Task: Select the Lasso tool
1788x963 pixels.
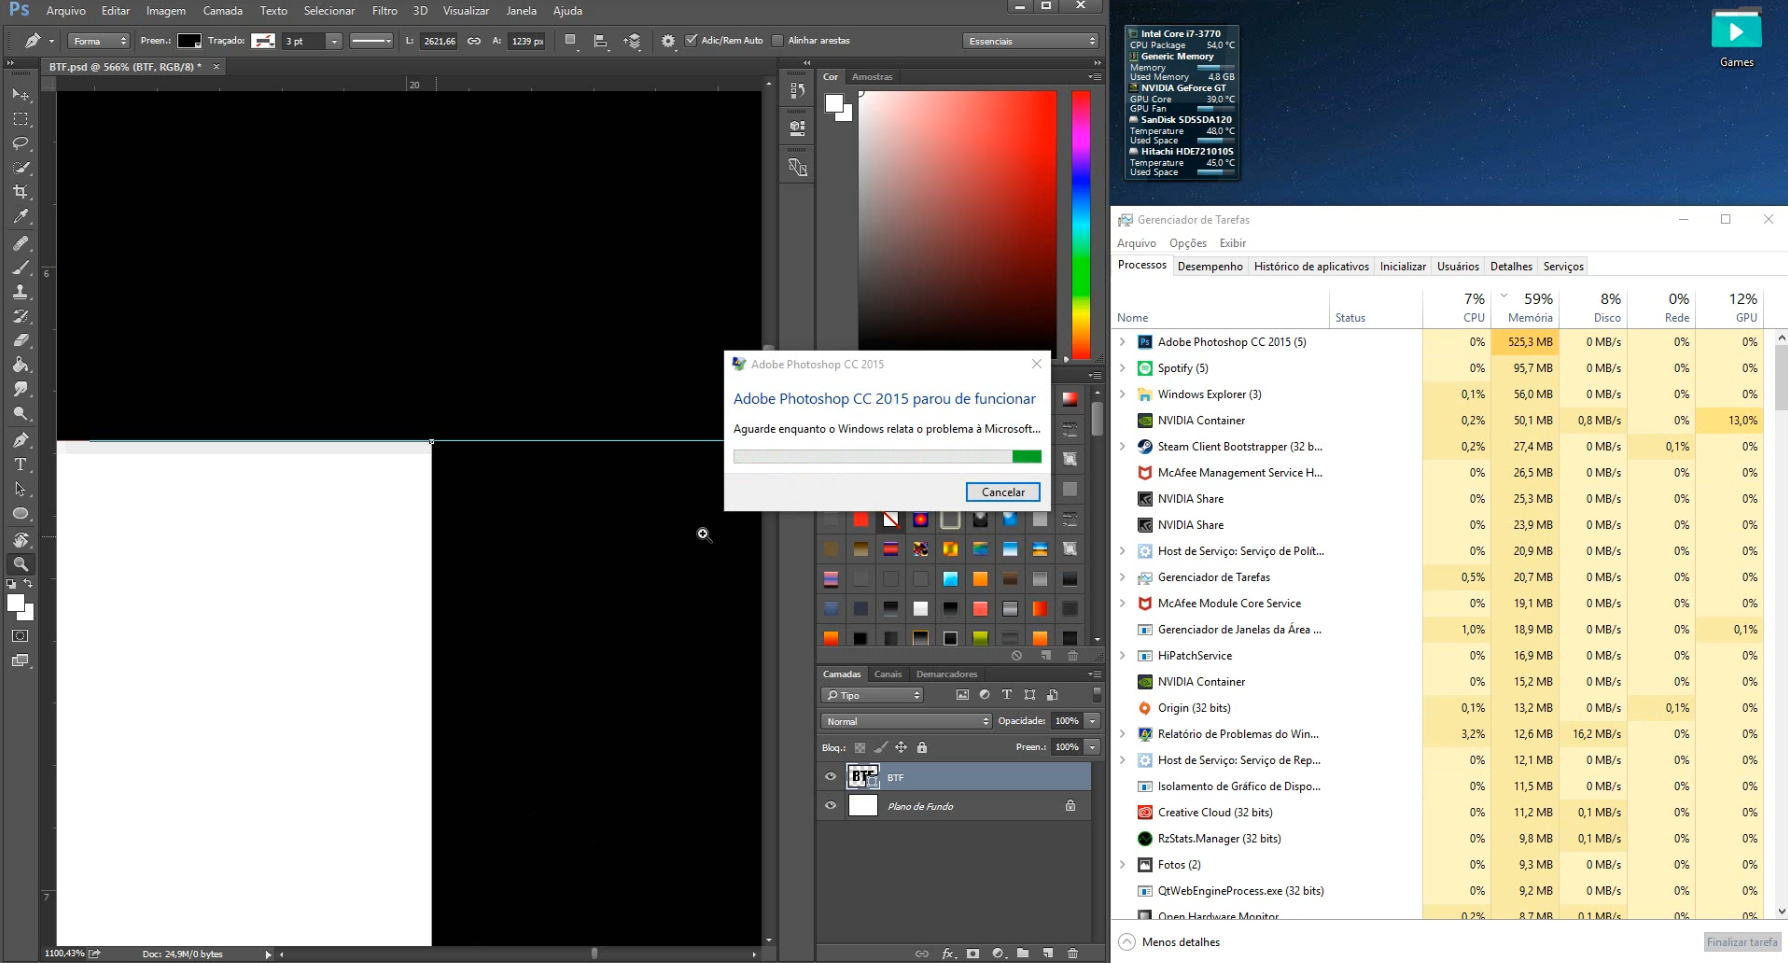Action: click(20, 143)
